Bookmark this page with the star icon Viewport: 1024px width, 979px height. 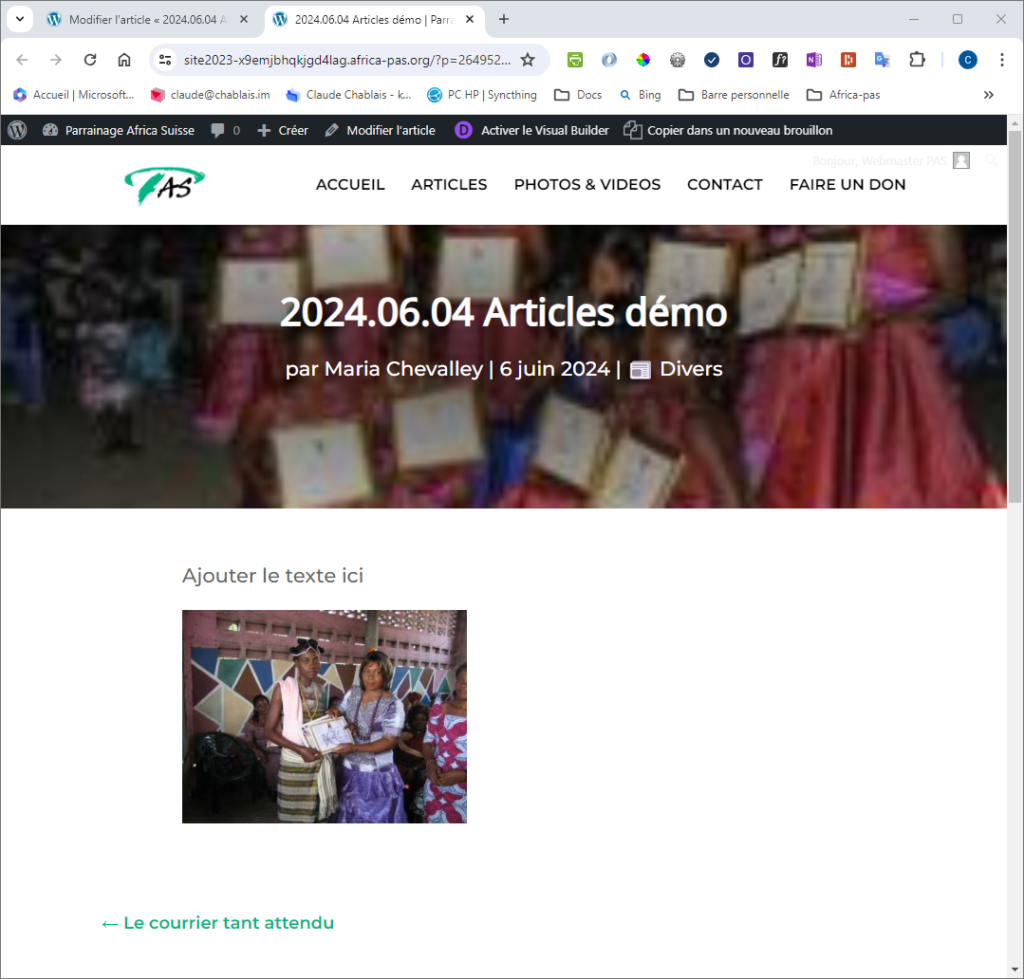click(x=528, y=60)
